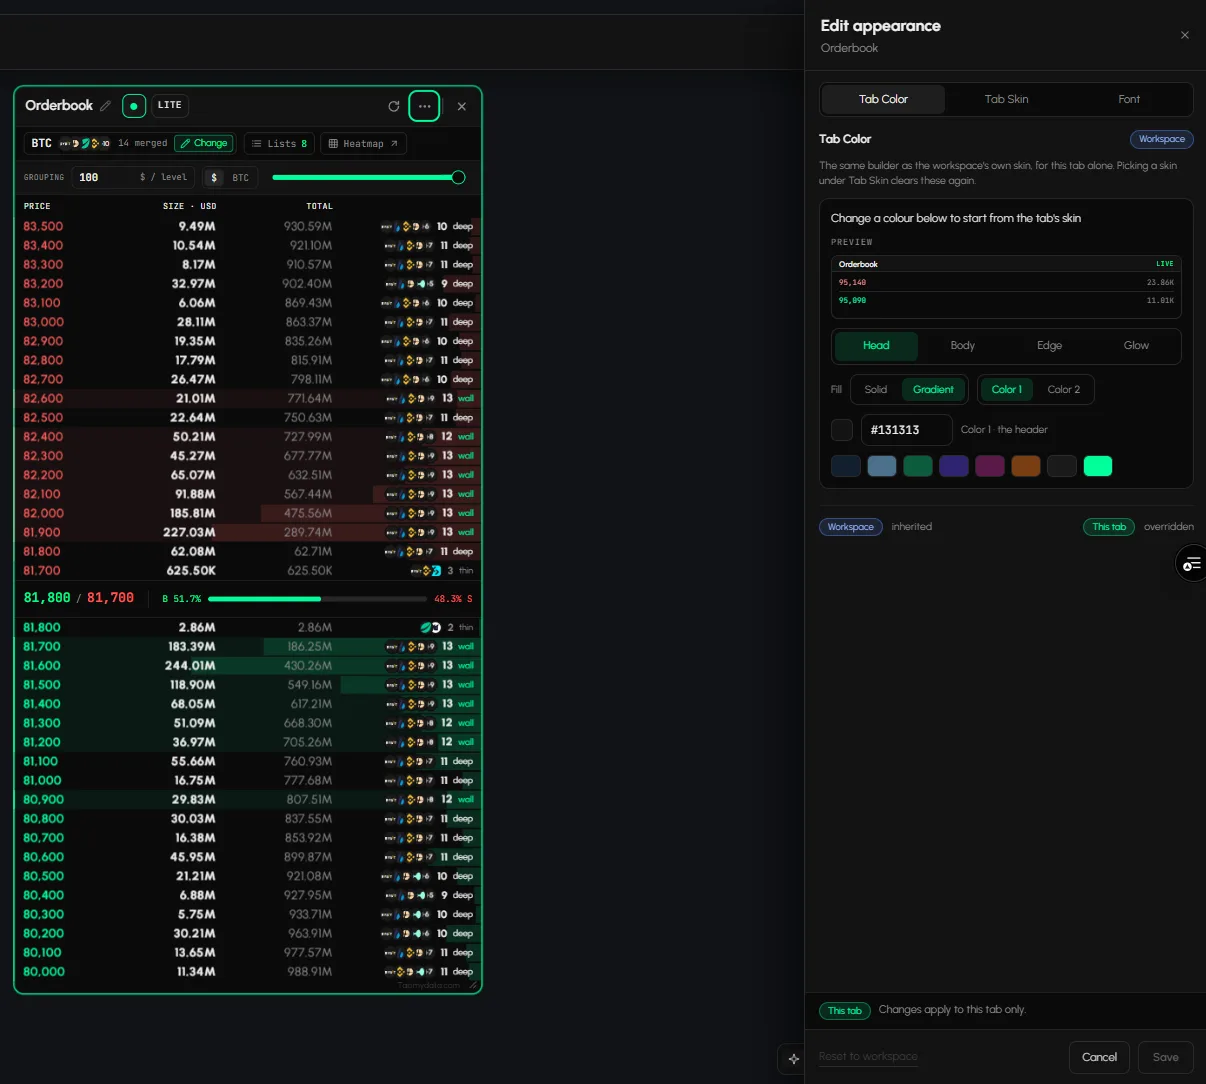
Task: Click the sparkle icon beside Reset to workspace
Action: [x=793, y=1058]
